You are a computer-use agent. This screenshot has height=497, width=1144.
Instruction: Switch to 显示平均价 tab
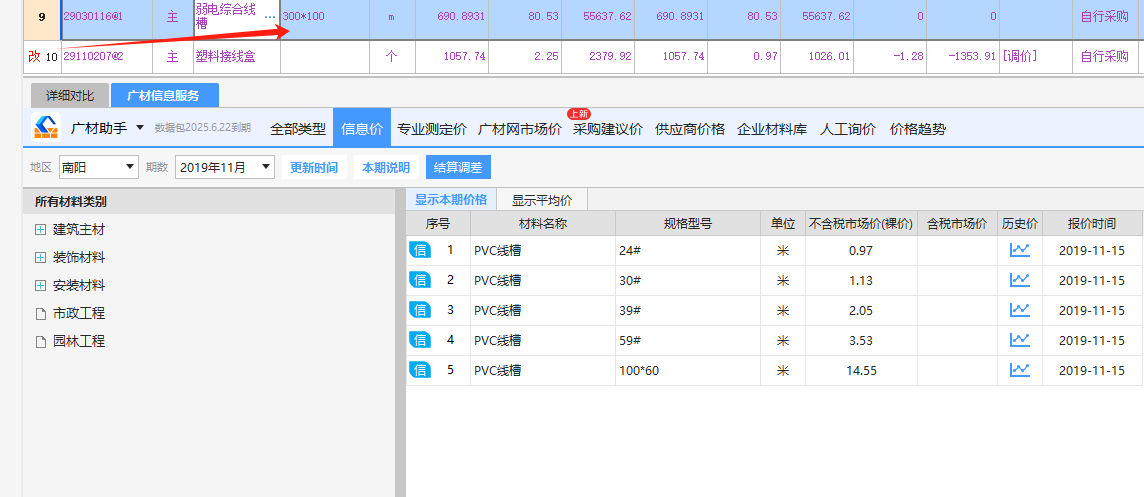point(541,200)
